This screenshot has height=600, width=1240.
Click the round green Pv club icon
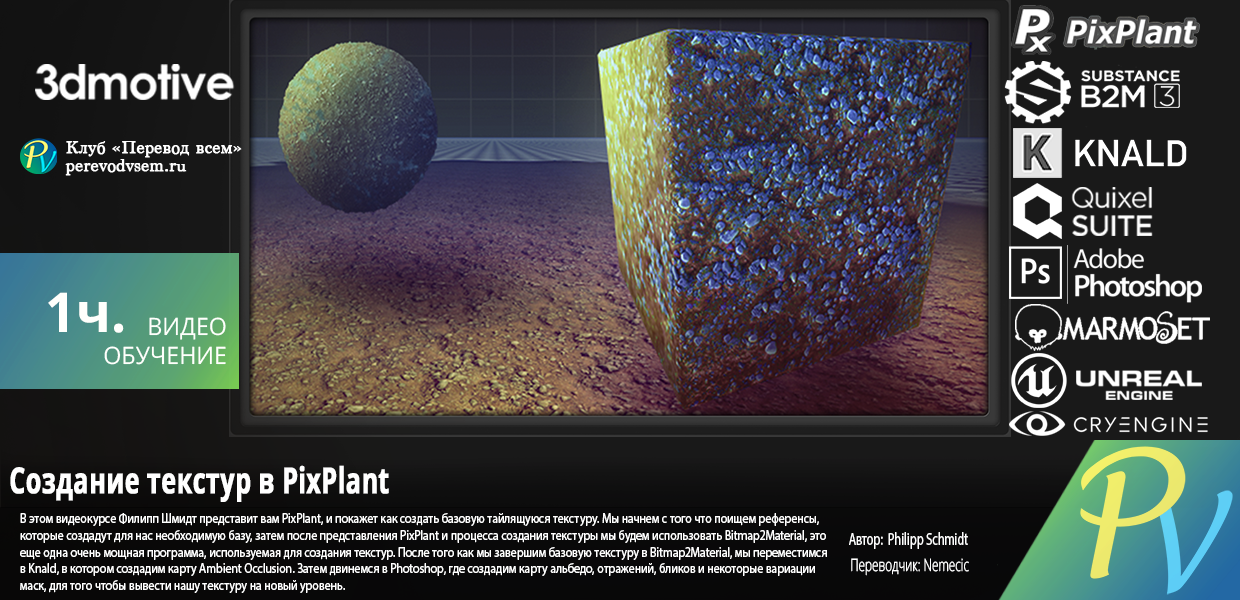(x=38, y=156)
